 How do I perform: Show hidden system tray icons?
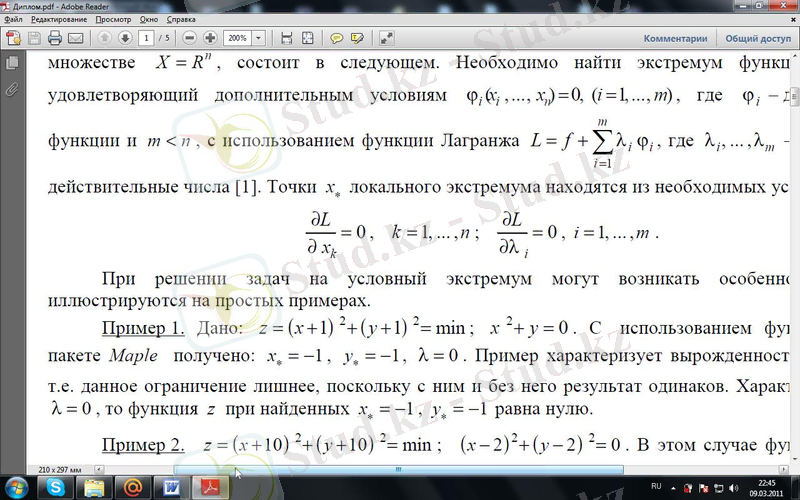pos(675,487)
